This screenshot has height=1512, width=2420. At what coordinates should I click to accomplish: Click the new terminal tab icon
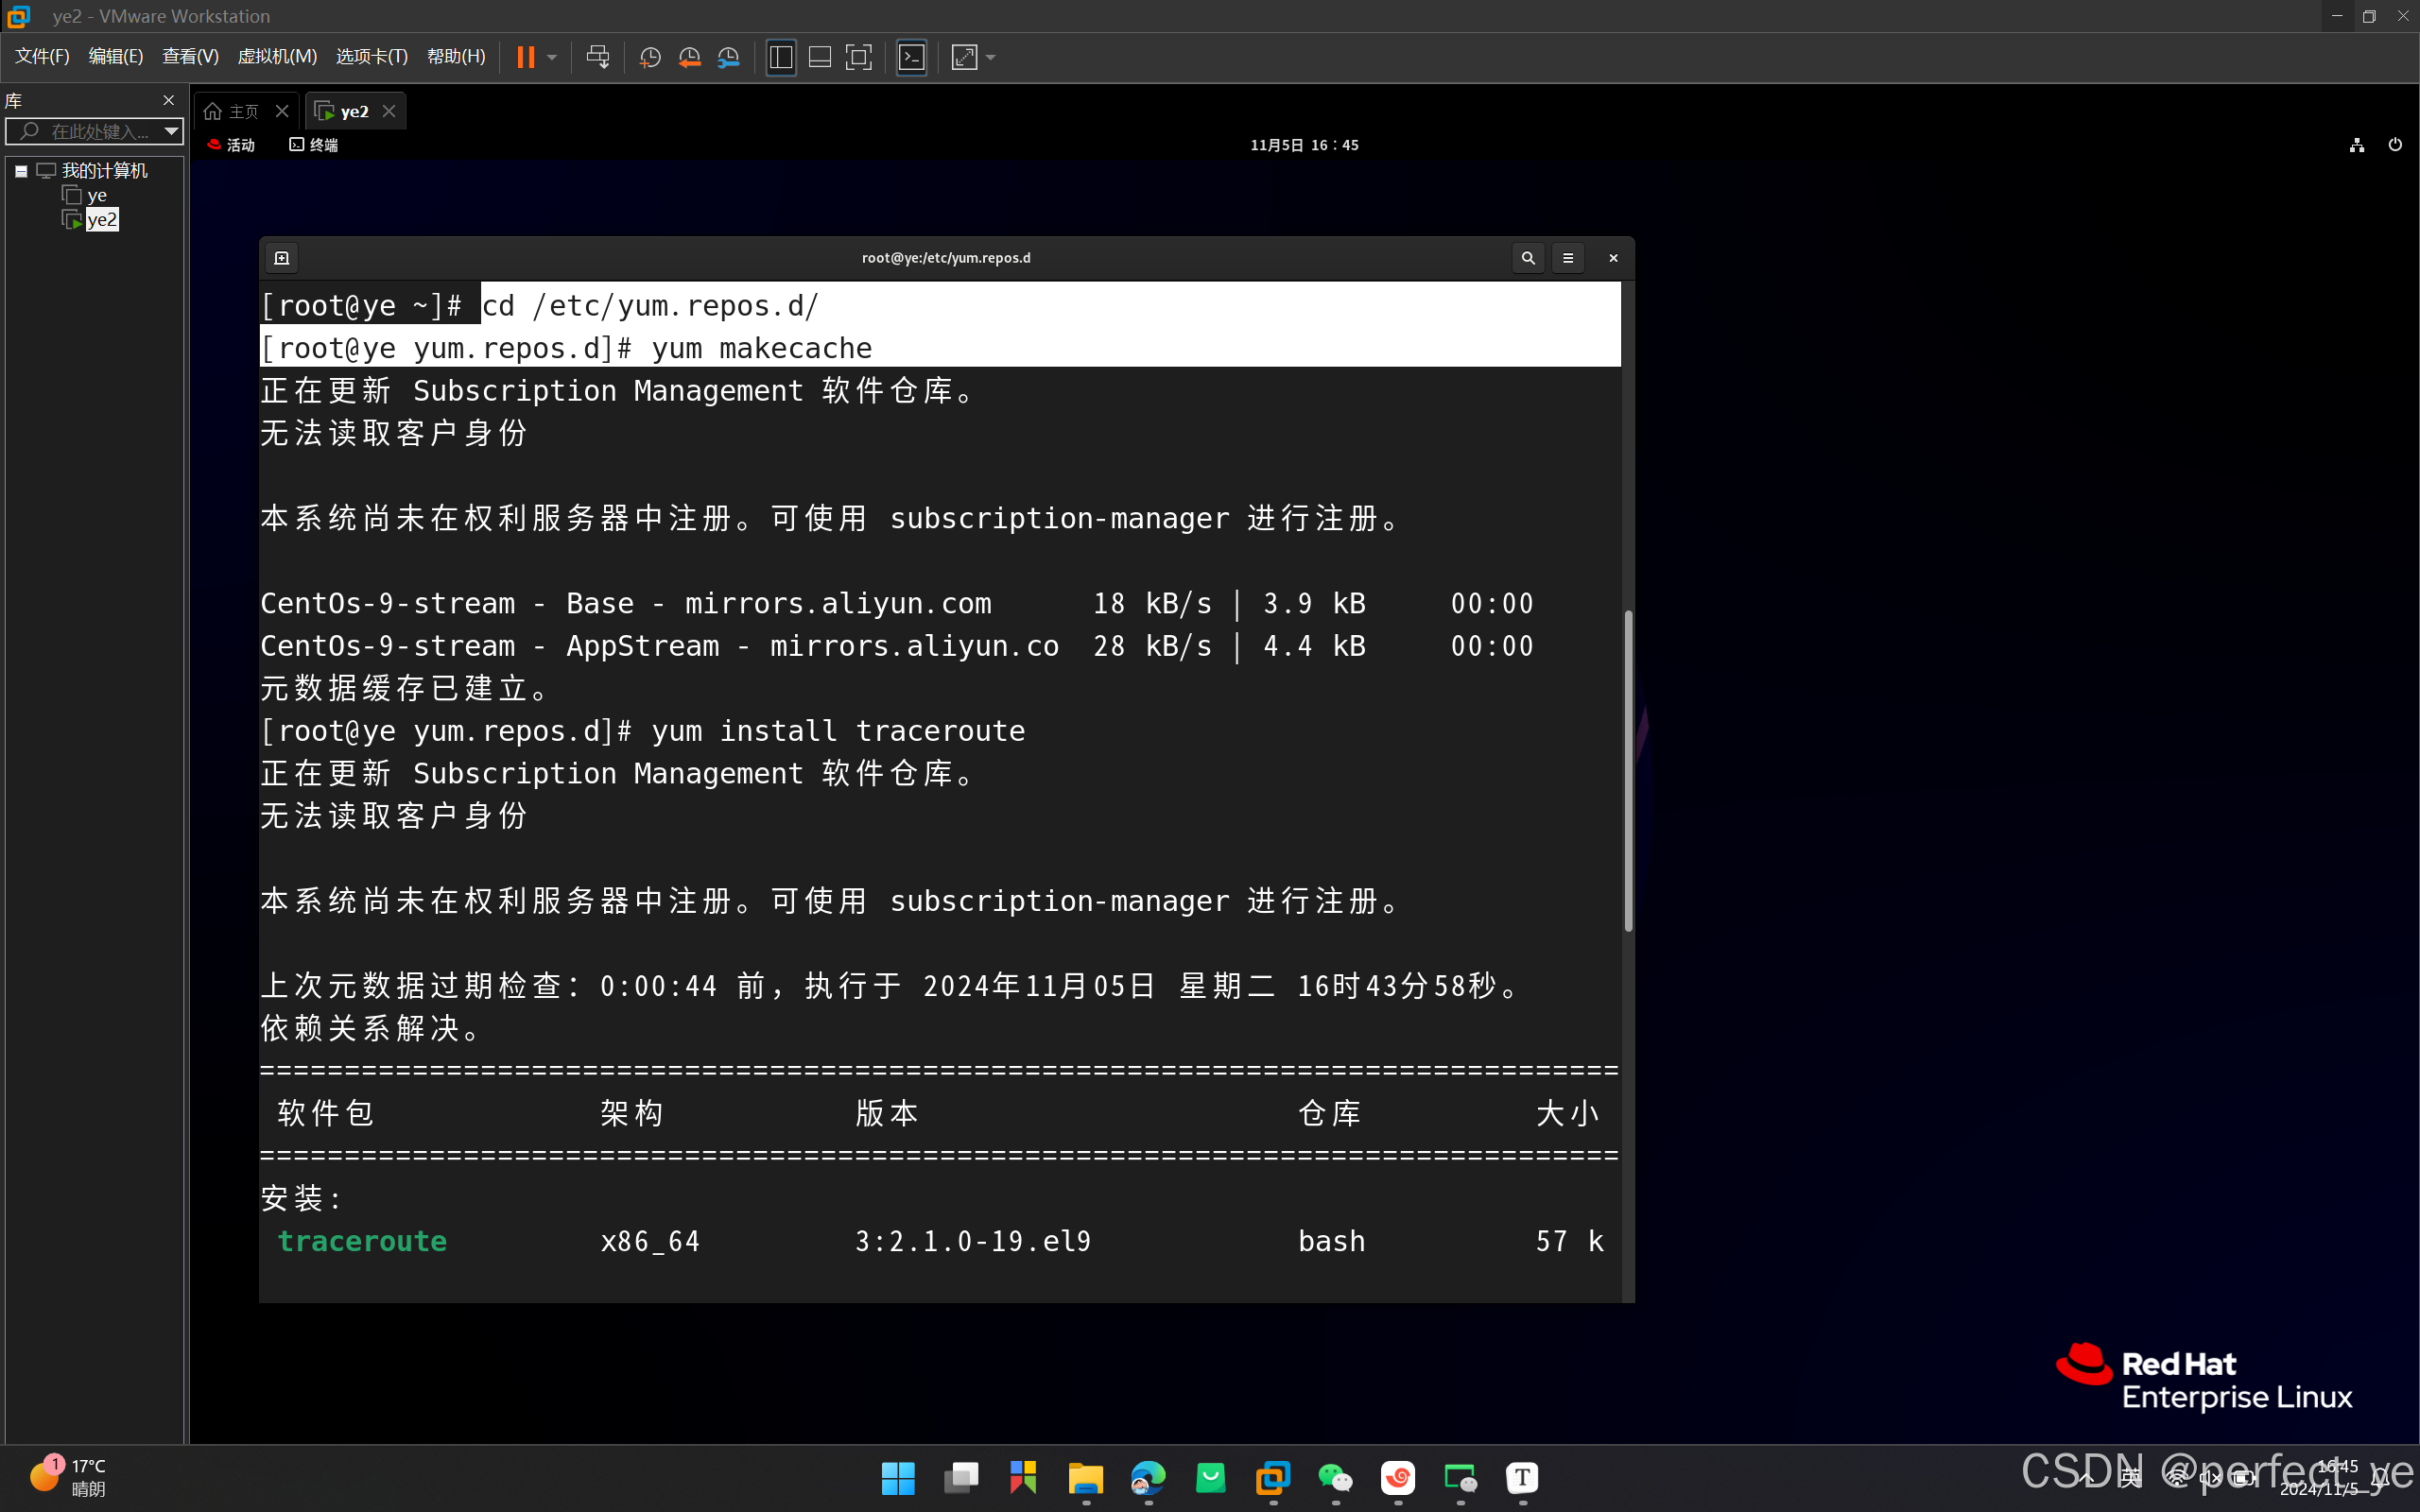(282, 258)
